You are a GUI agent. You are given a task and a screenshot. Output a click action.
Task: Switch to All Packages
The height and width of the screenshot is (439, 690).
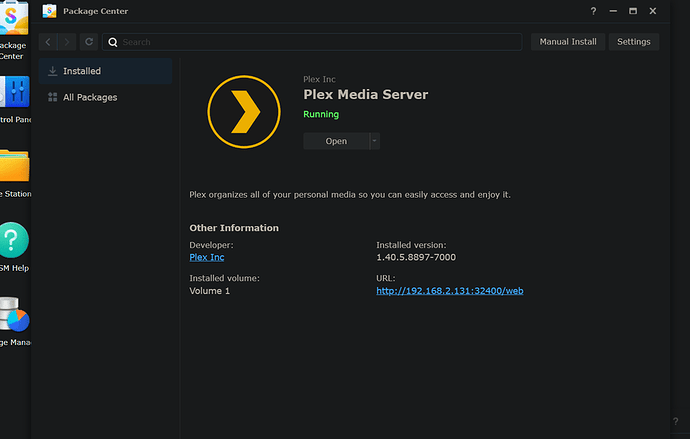[105, 97]
